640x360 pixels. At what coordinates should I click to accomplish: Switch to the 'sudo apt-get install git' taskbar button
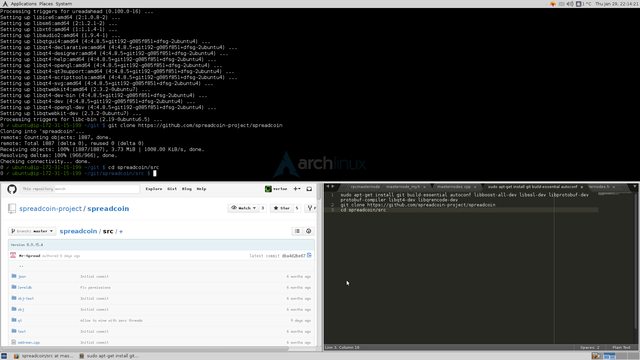108,356
